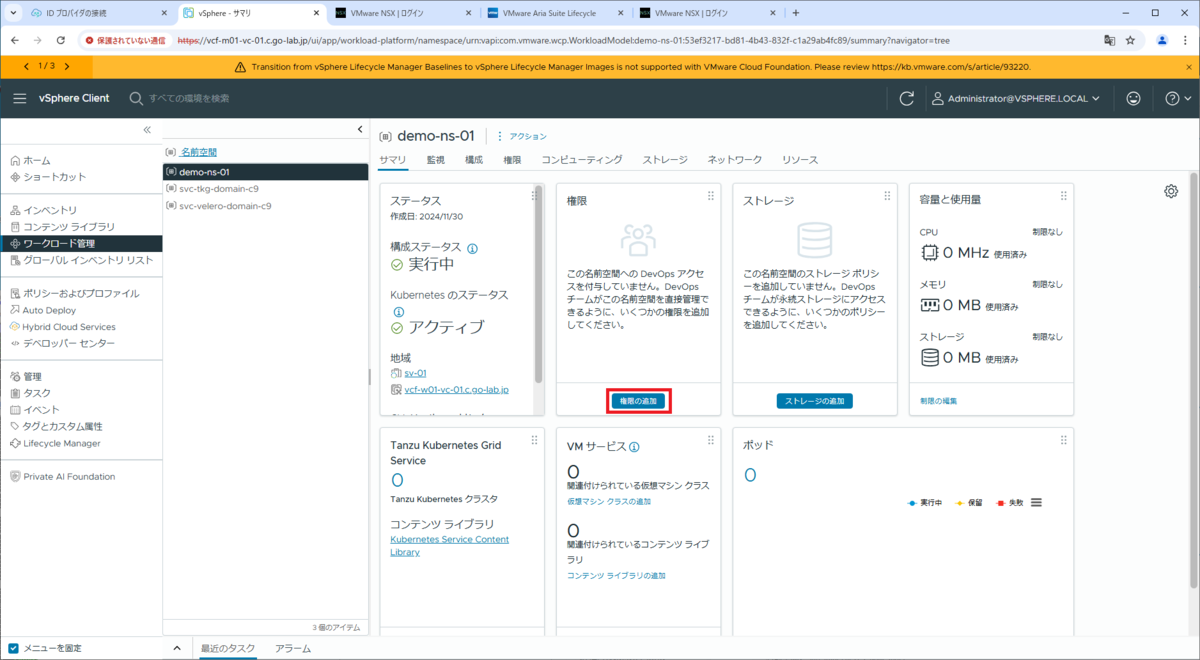
Task: Click the 制限の編集 link
Action: (x=938, y=401)
